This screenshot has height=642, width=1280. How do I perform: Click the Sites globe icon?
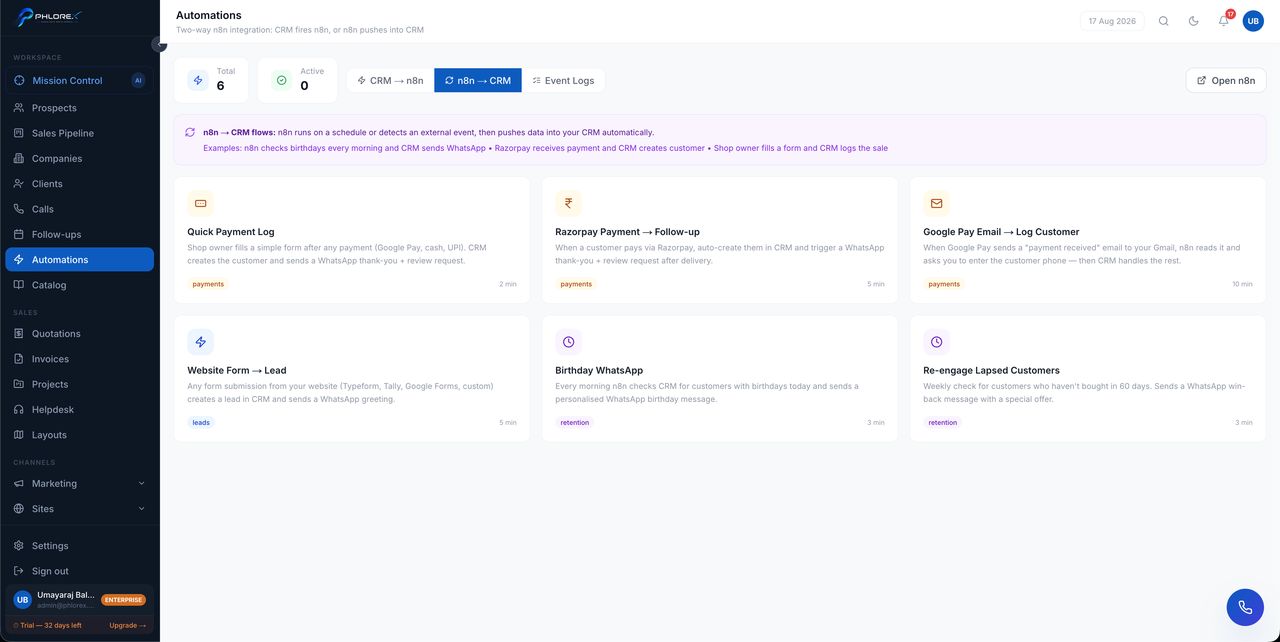(19, 509)
